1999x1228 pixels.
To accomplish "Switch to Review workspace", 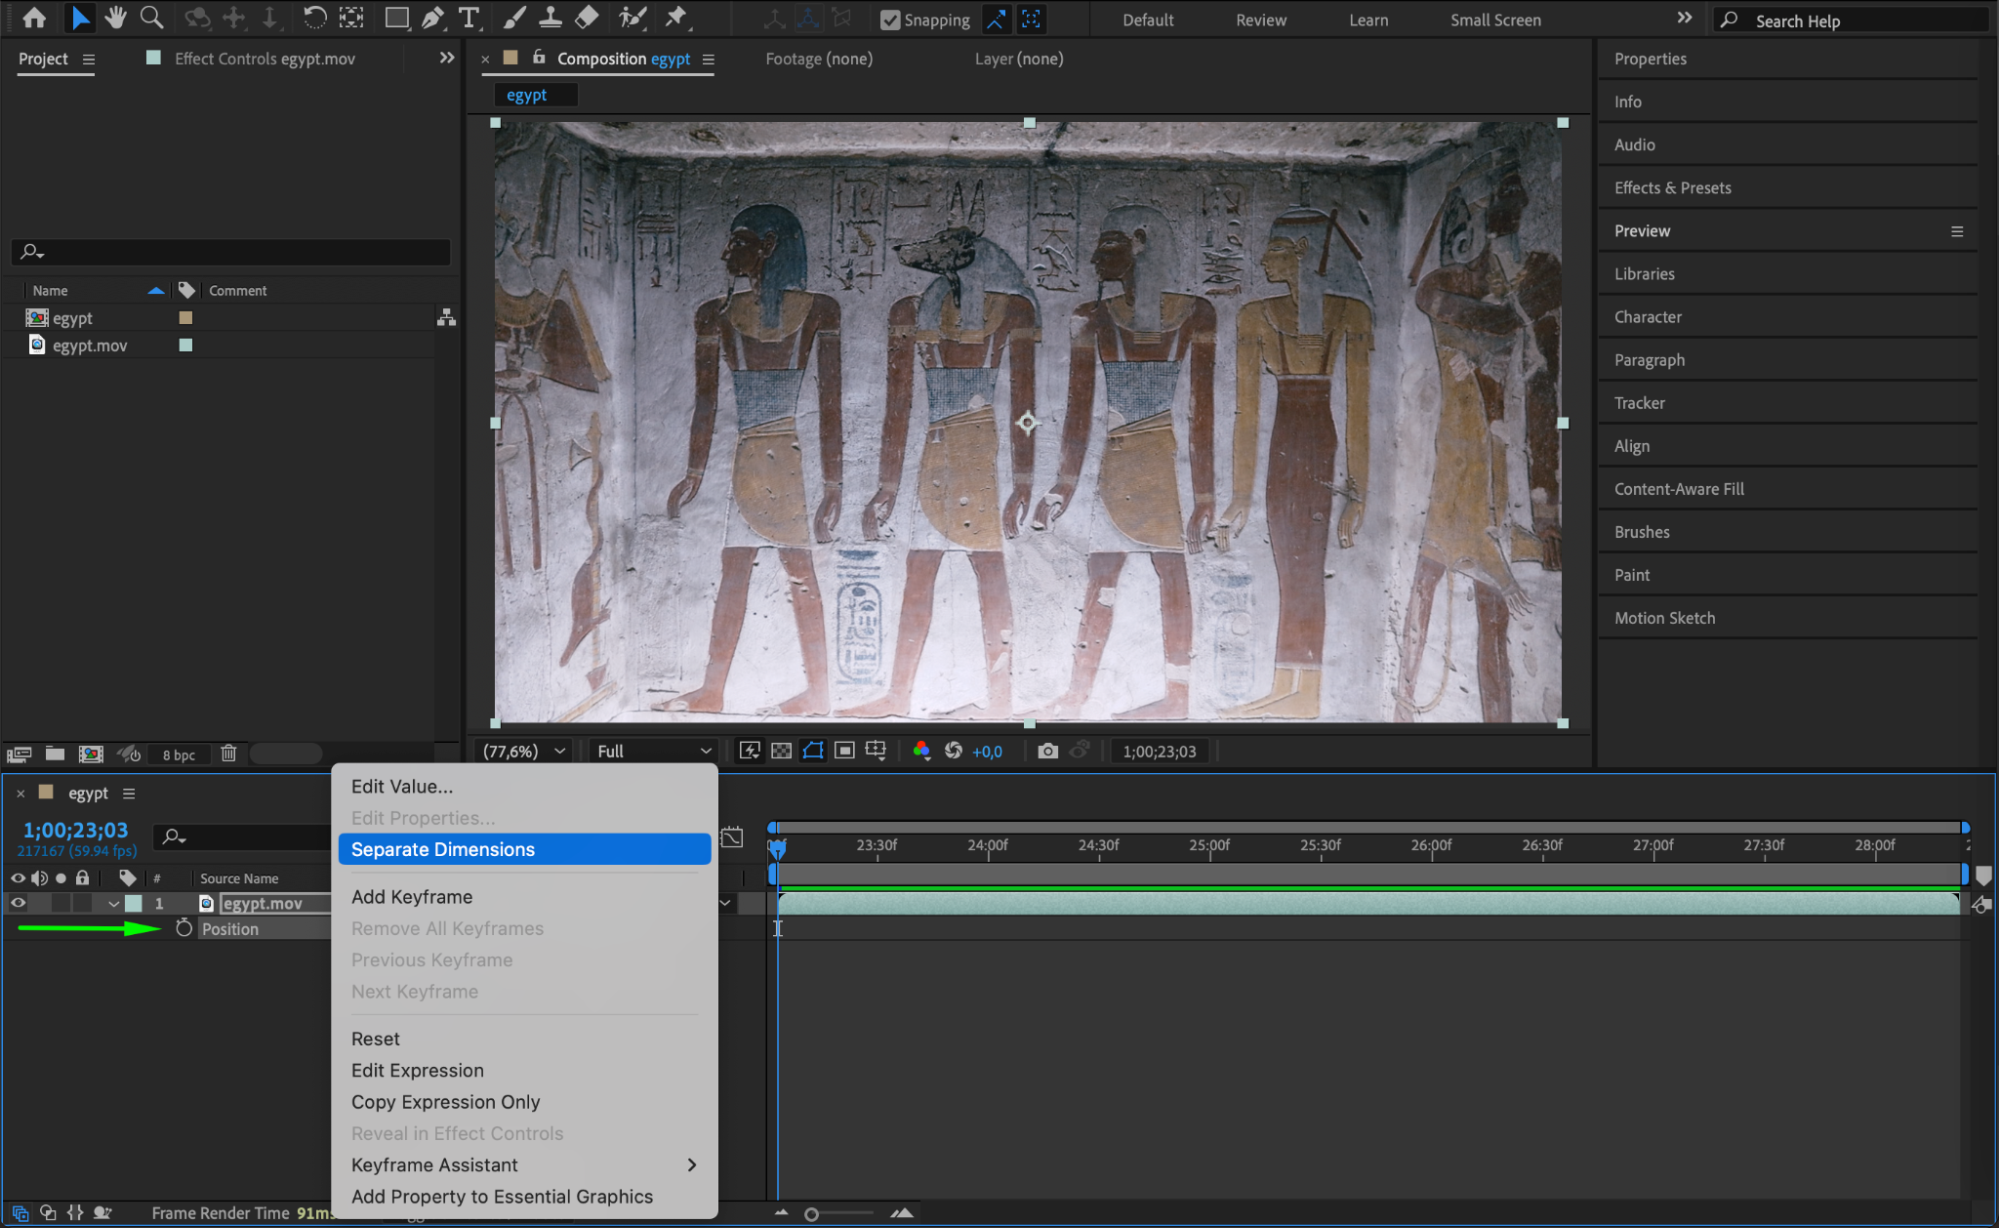I will (1260, 20).
